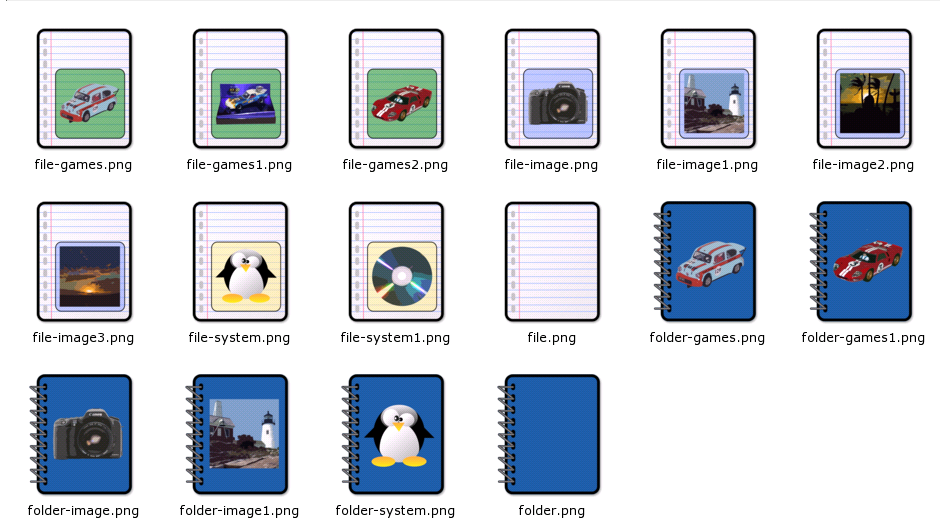Select the folder-games1.png red car notebook
Screen dimensions: 952x528
tap(860, 262)
